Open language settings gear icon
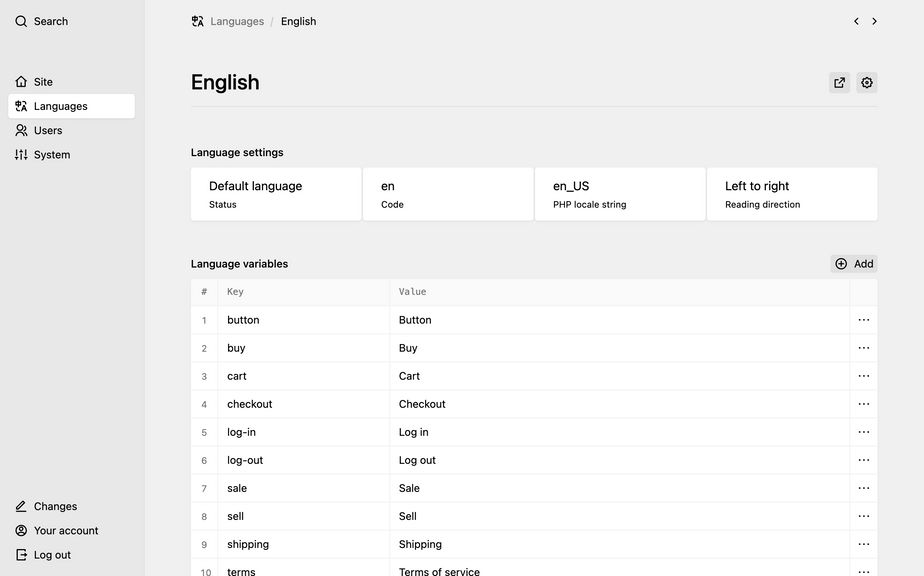Screen dimensions: 924x576 (867, 83)
